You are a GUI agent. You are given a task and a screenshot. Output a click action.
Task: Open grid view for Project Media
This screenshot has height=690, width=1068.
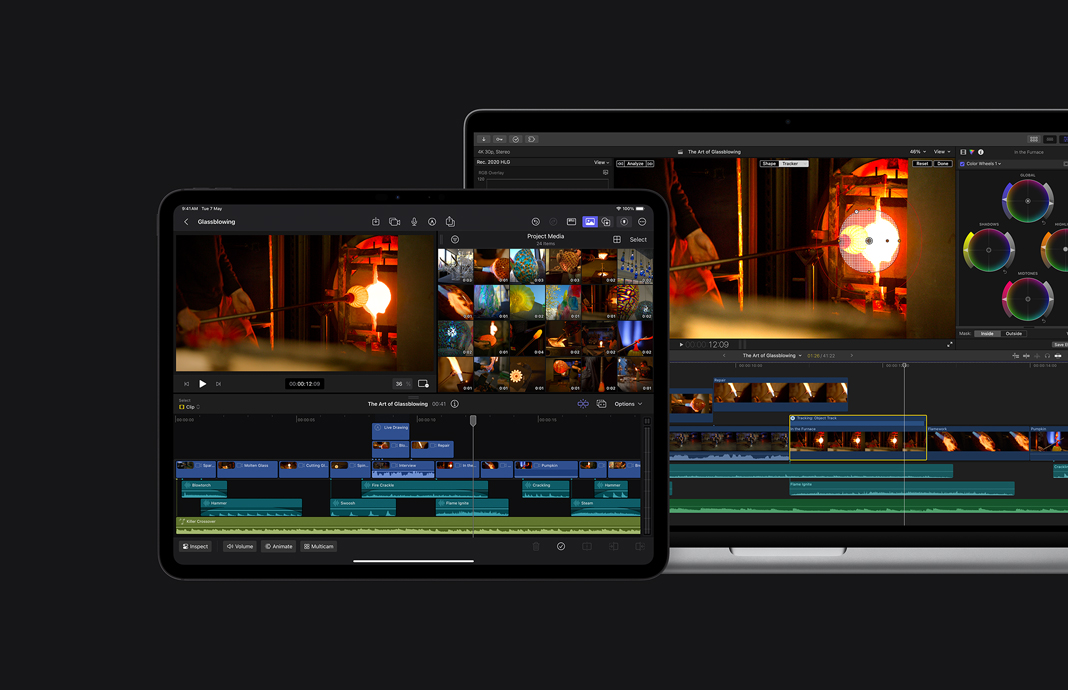coord(617,239)
